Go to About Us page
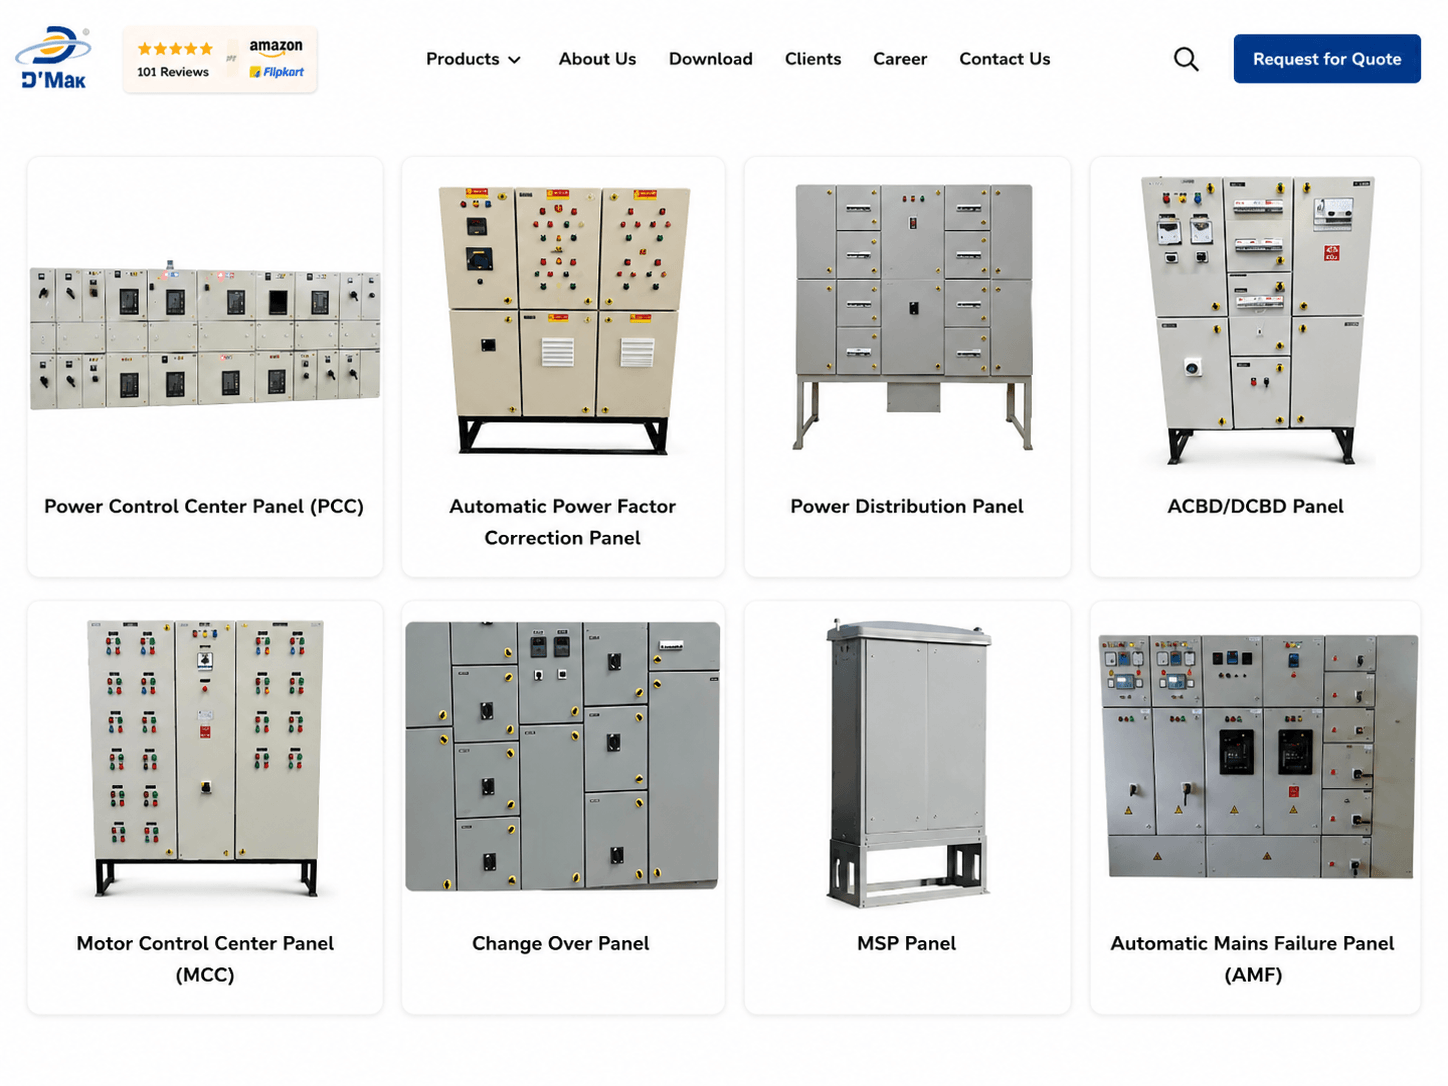This screenshot has width=1448, height=1086. (597, 59)
